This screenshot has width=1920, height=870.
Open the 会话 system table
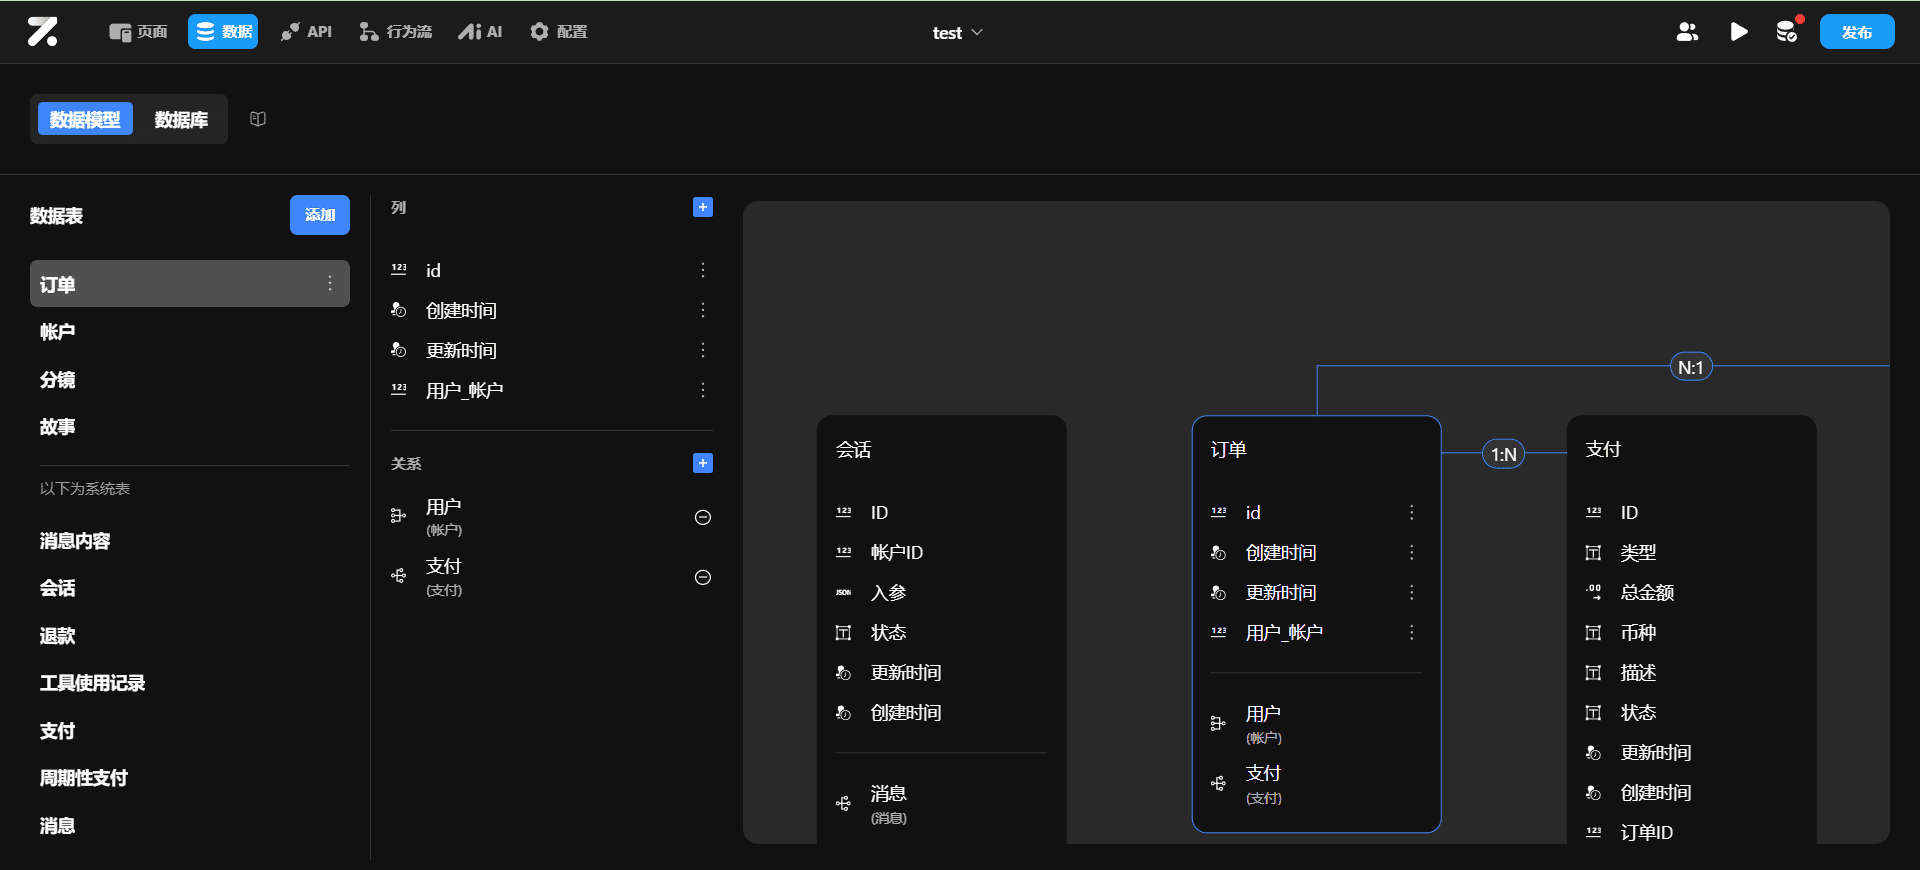pyautogui.click(x=190, y=588)
